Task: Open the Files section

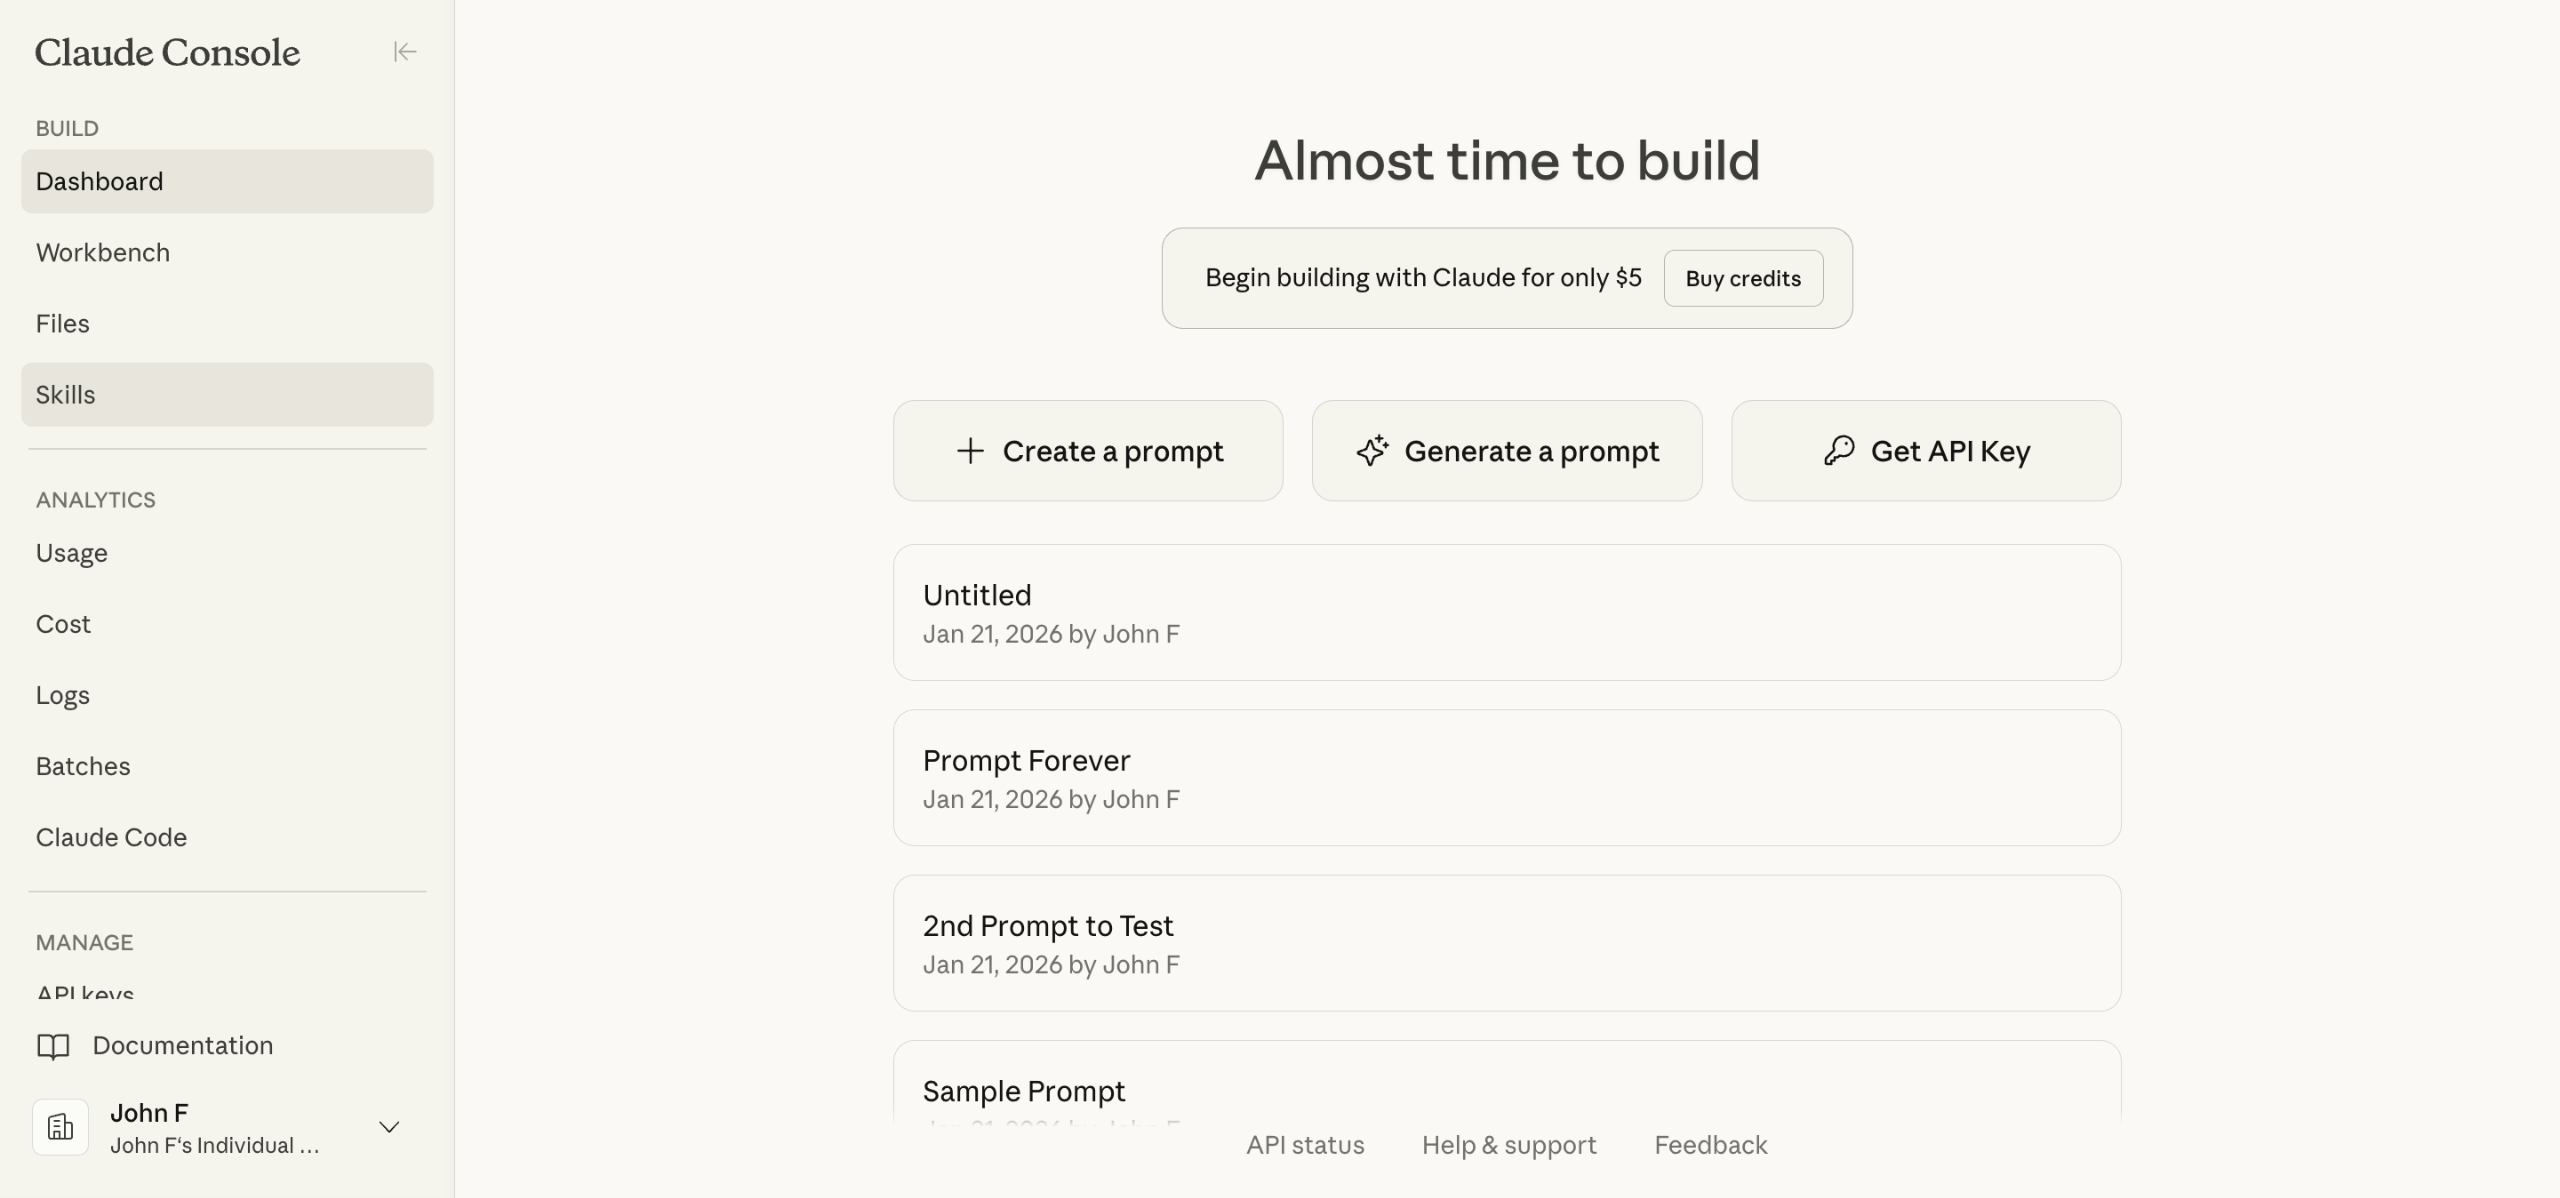Action: click(63, 324)
